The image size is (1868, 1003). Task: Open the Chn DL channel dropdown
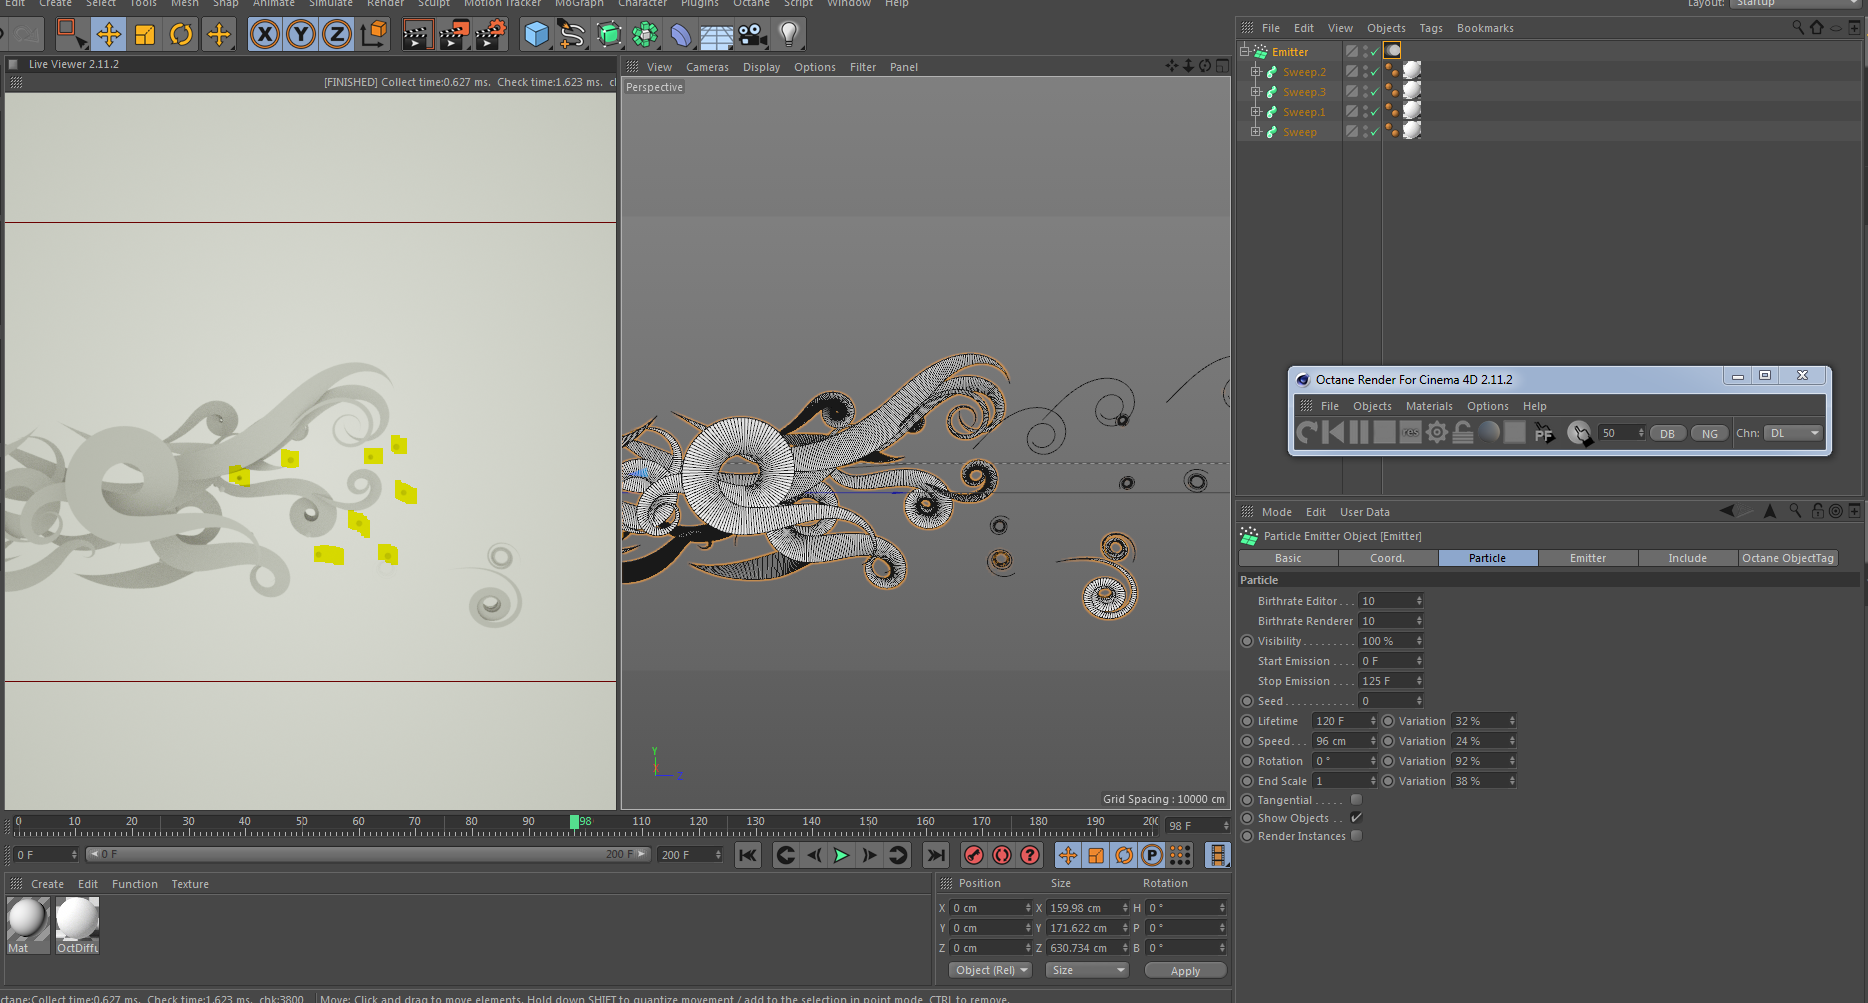point(1794,433)
